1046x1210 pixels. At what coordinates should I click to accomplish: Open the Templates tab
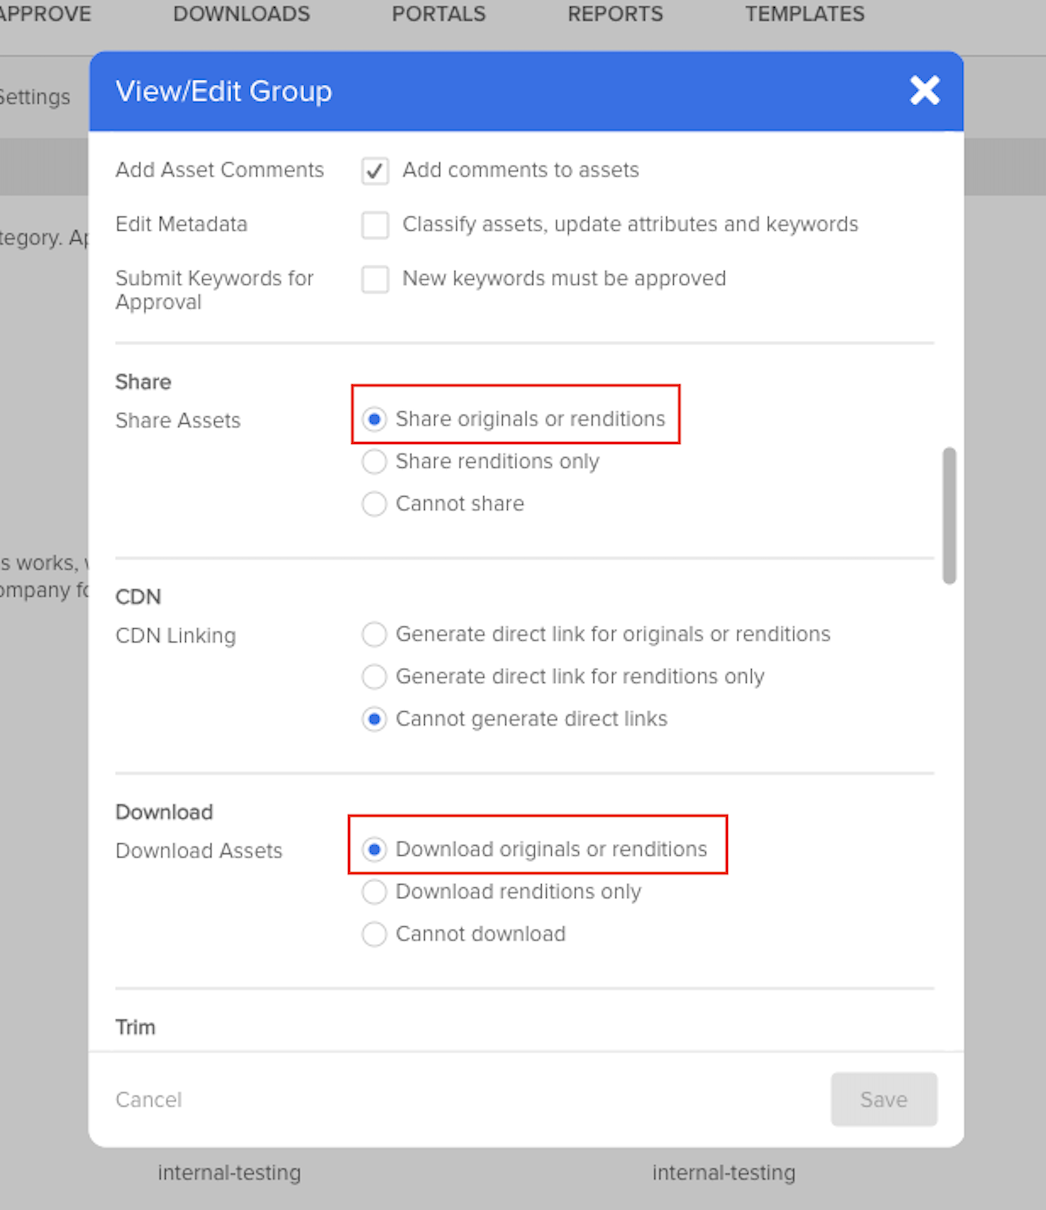[805, 14]
